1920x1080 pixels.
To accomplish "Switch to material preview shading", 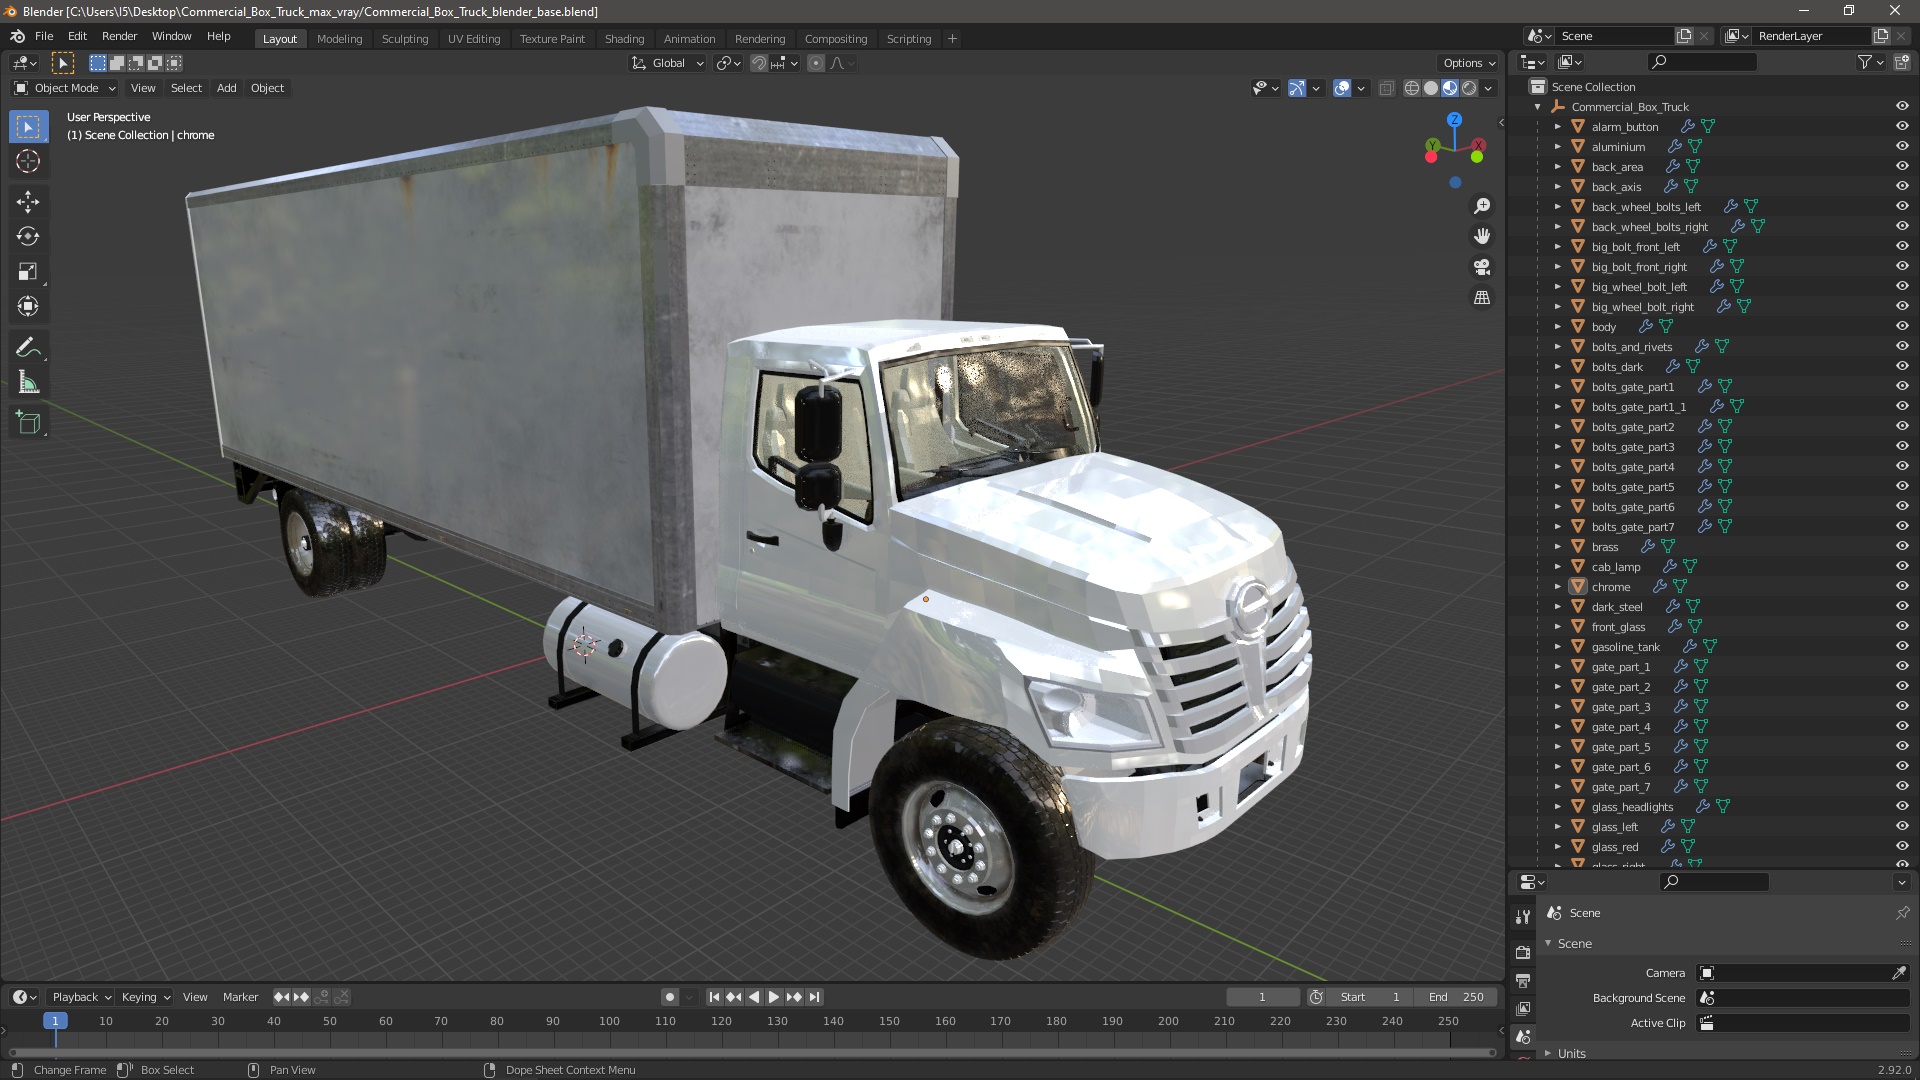I will [1450, 88].
